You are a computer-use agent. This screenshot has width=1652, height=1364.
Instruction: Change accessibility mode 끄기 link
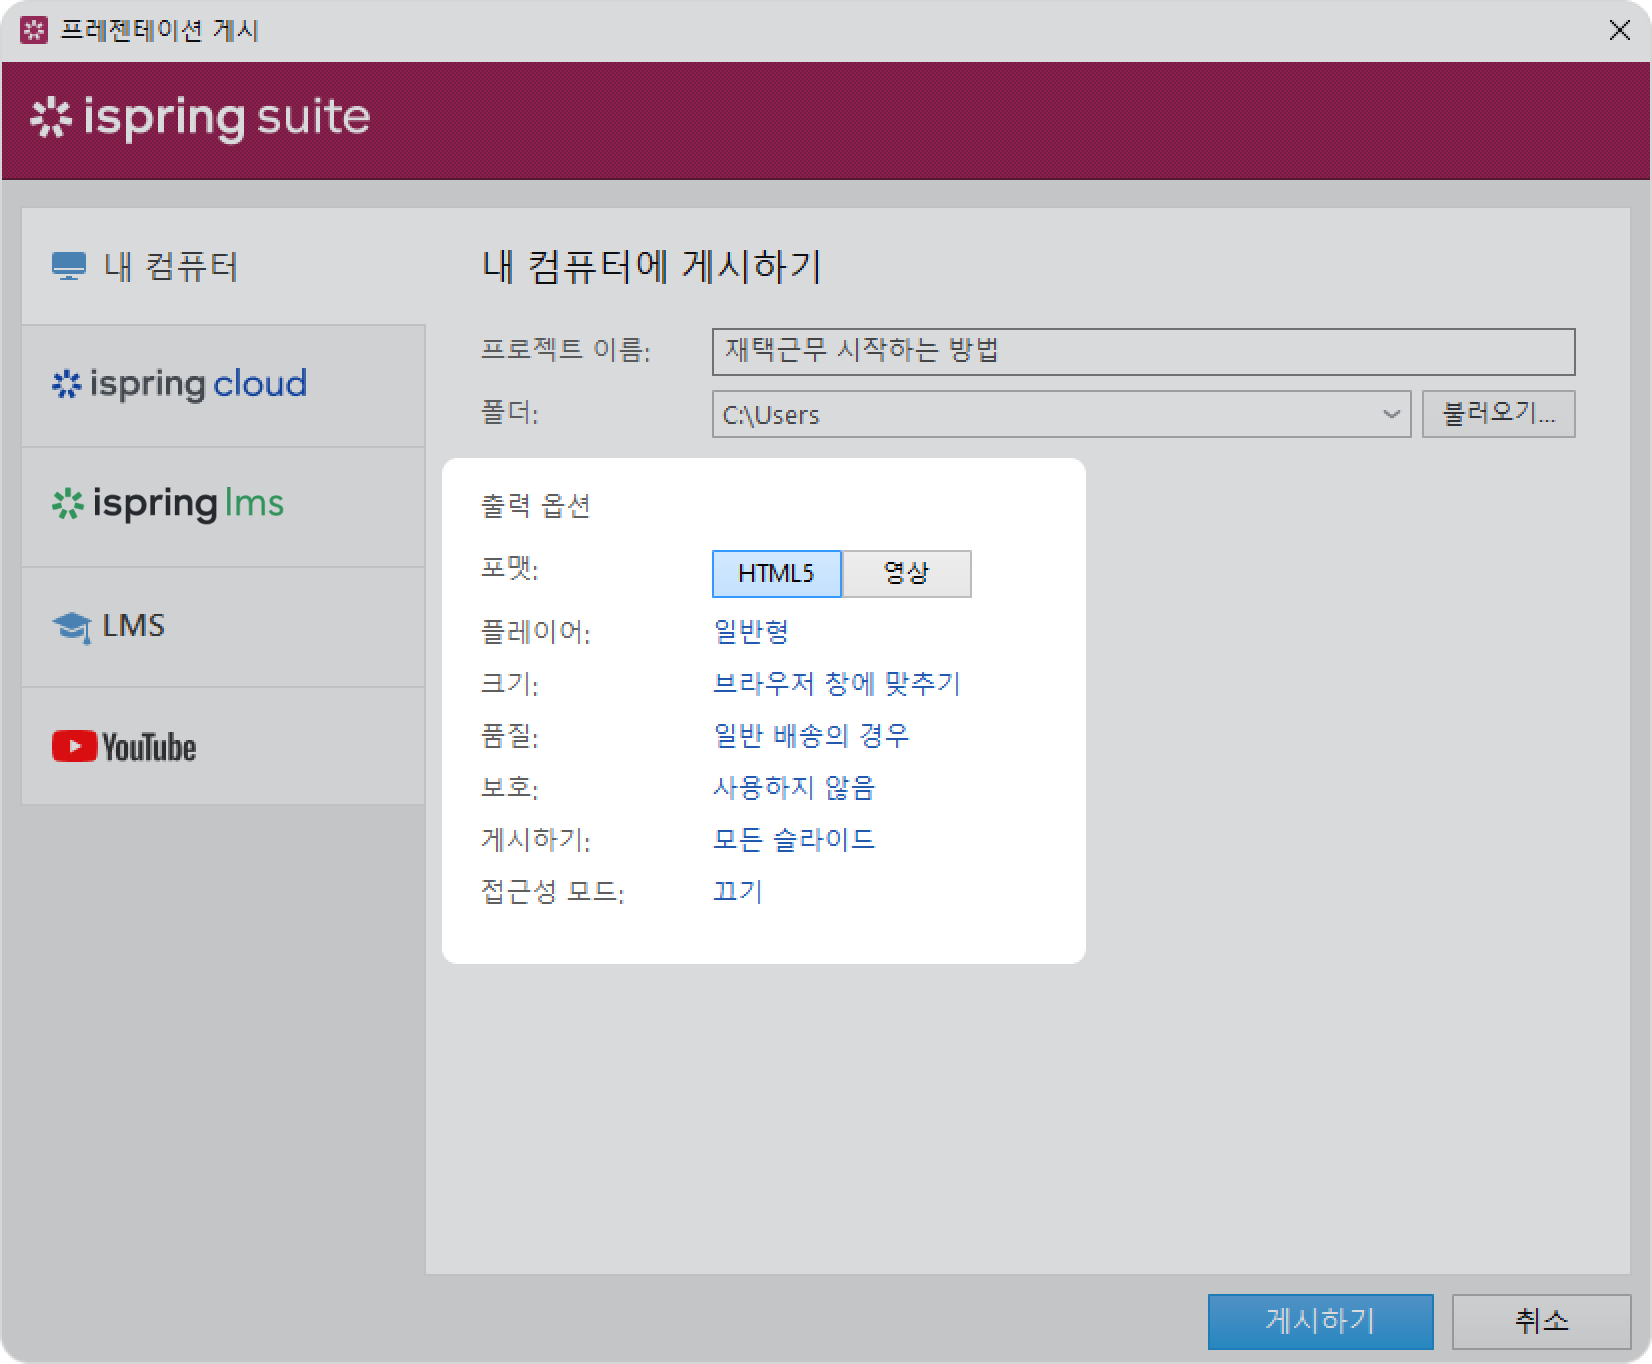738,891
